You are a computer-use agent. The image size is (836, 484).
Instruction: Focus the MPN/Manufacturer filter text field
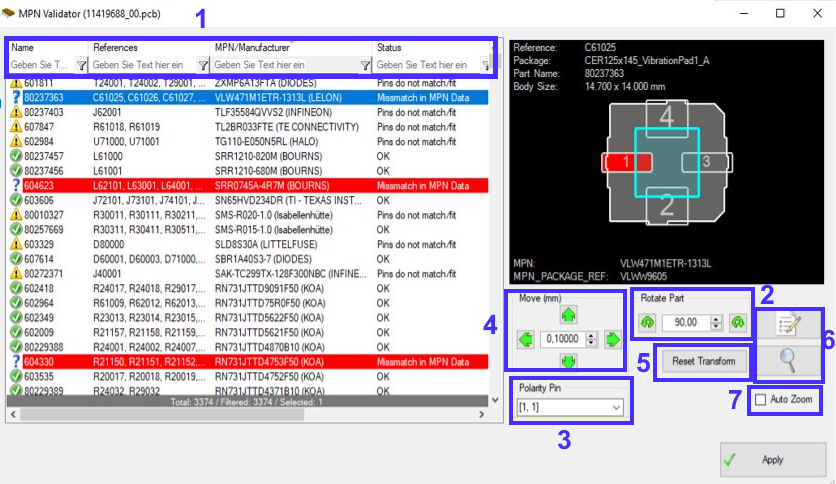click(x=286, y=65)
